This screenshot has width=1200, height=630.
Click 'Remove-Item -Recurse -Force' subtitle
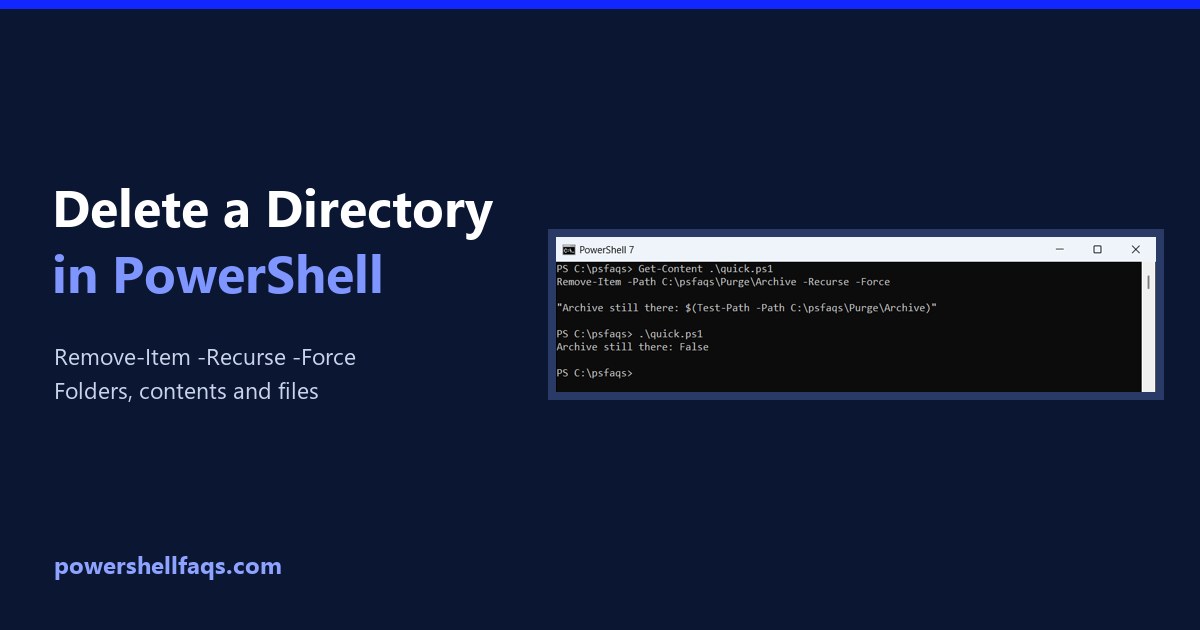[x=205, y=357]
